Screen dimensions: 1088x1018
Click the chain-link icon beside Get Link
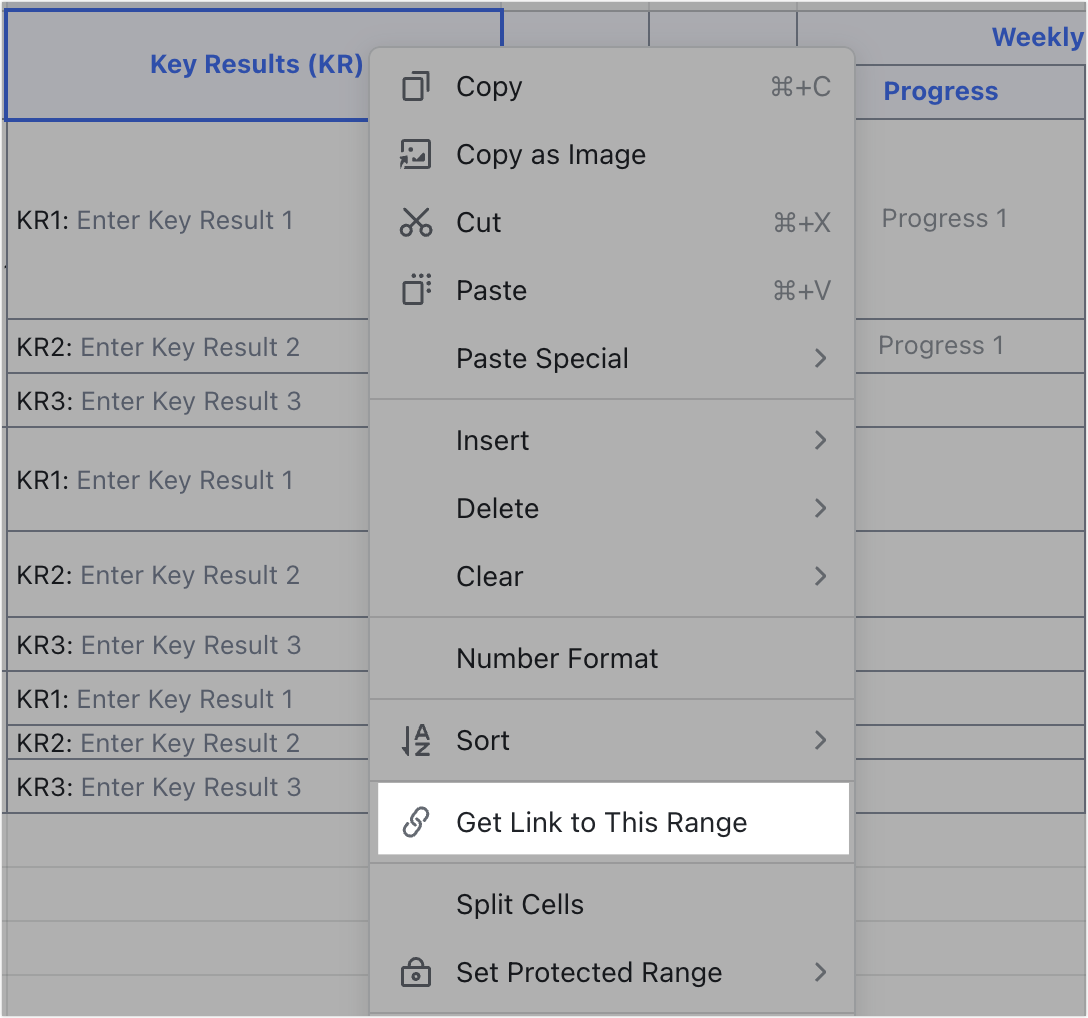click(x=415, y=822)
